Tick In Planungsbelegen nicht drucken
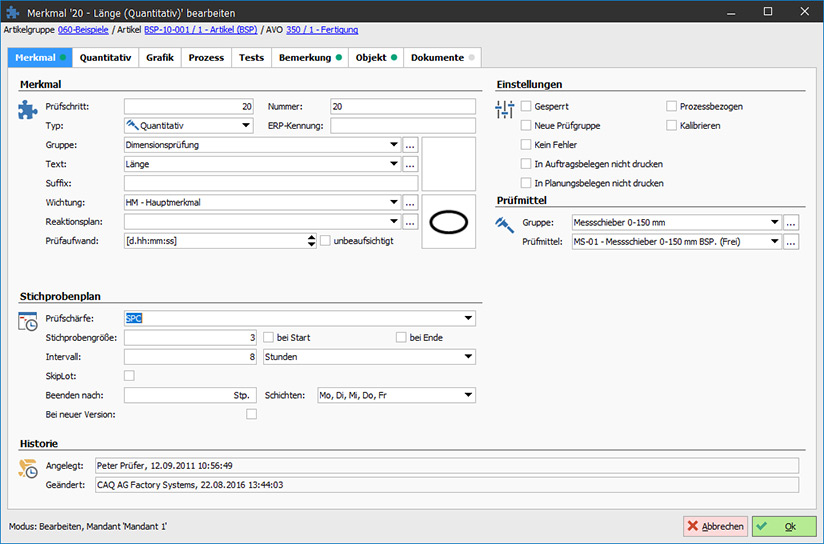The height and width of the screenshot is (544, 824). [x=526, y=183]
